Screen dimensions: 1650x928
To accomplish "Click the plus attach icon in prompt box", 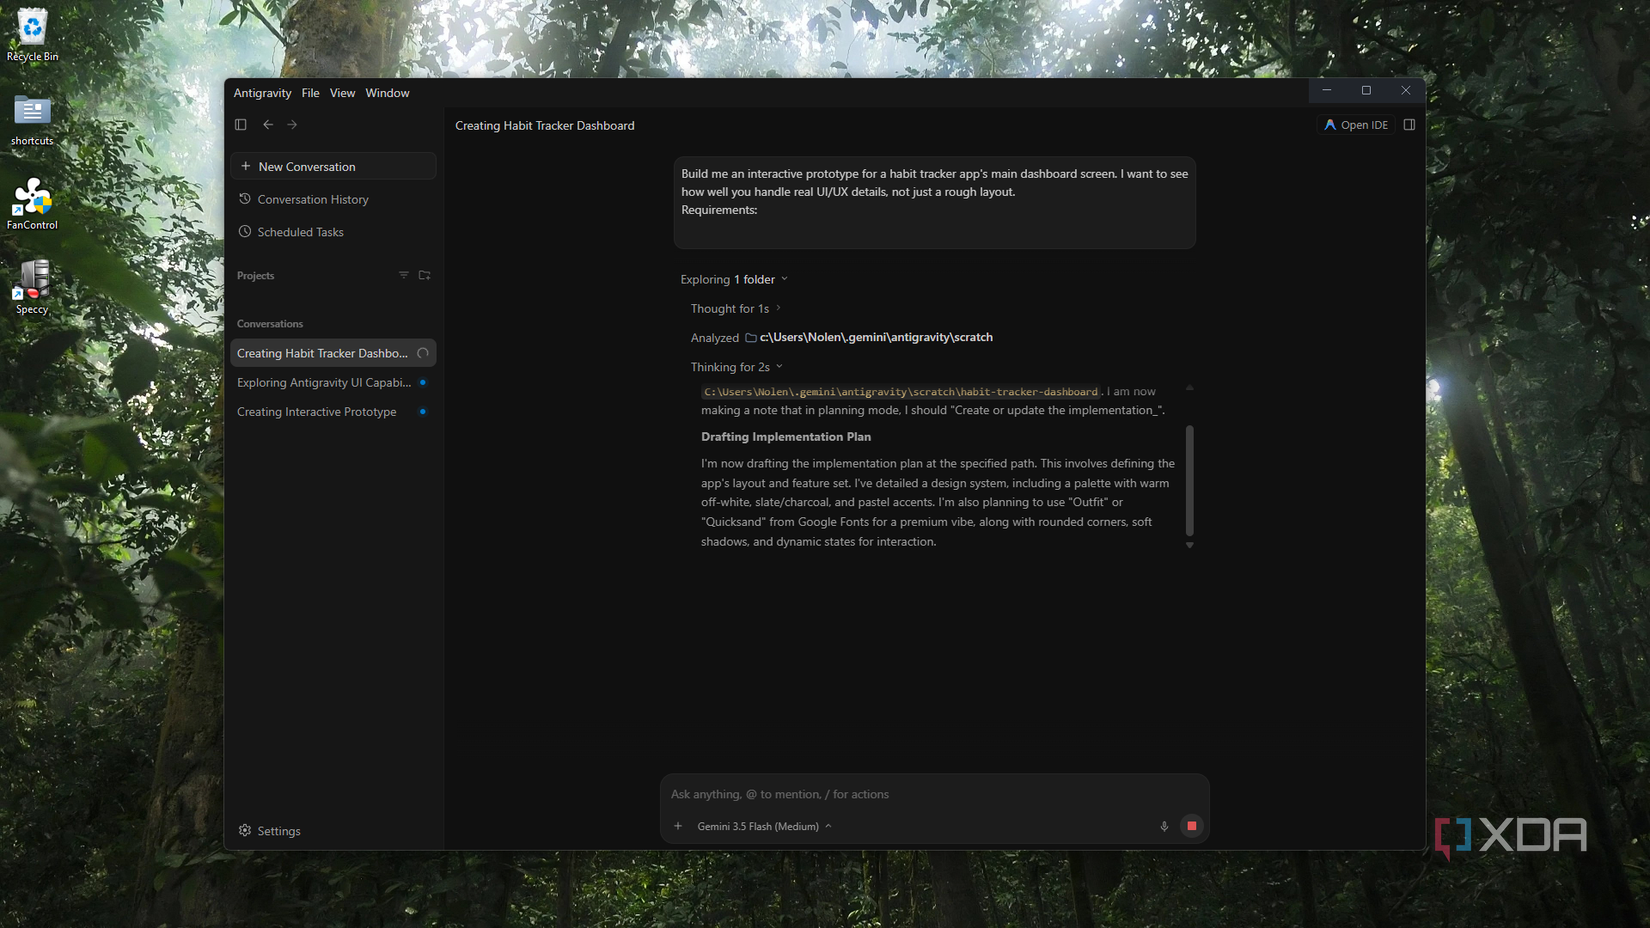I will 678,826.
